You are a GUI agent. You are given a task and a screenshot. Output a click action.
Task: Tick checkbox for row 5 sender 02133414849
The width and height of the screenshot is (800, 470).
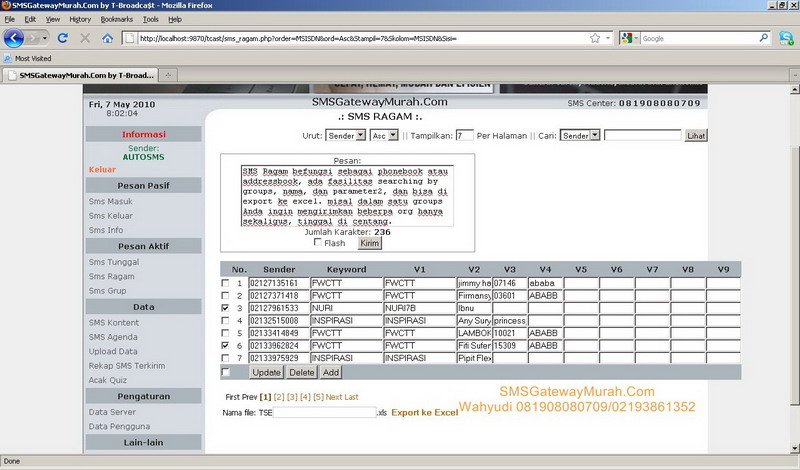(225, 333)
